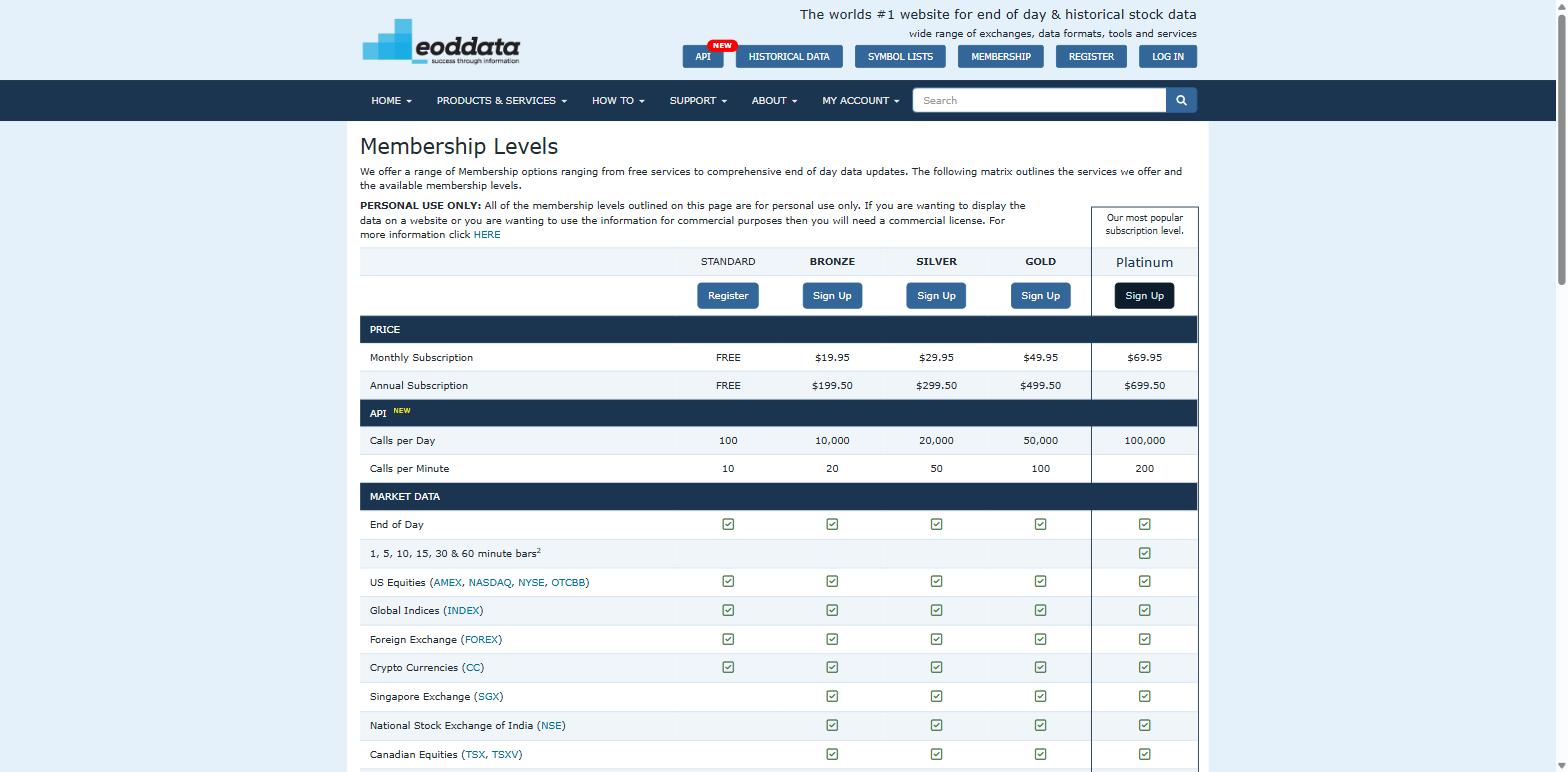Click the Search input field

1039,100
